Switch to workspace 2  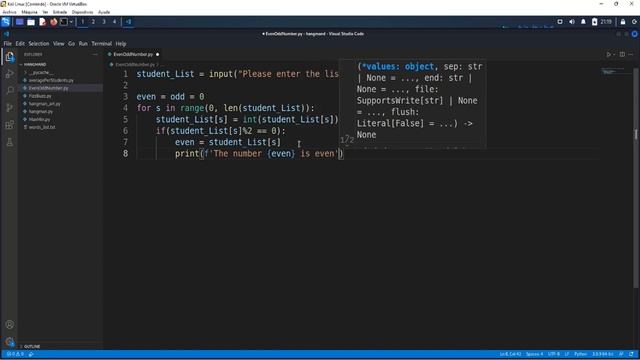coord(93,22)
